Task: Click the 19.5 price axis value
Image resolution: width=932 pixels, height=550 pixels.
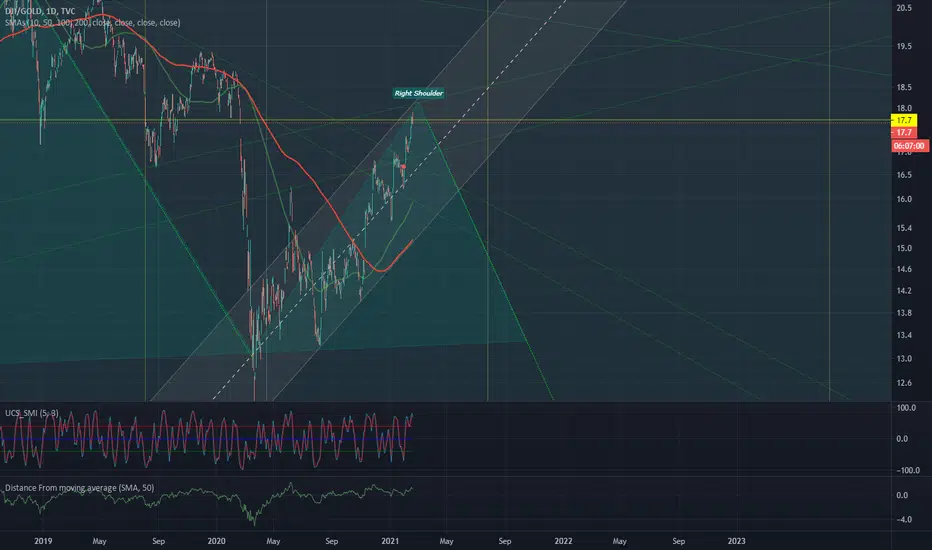Action: pyautogui.click(x=904, y=46)
